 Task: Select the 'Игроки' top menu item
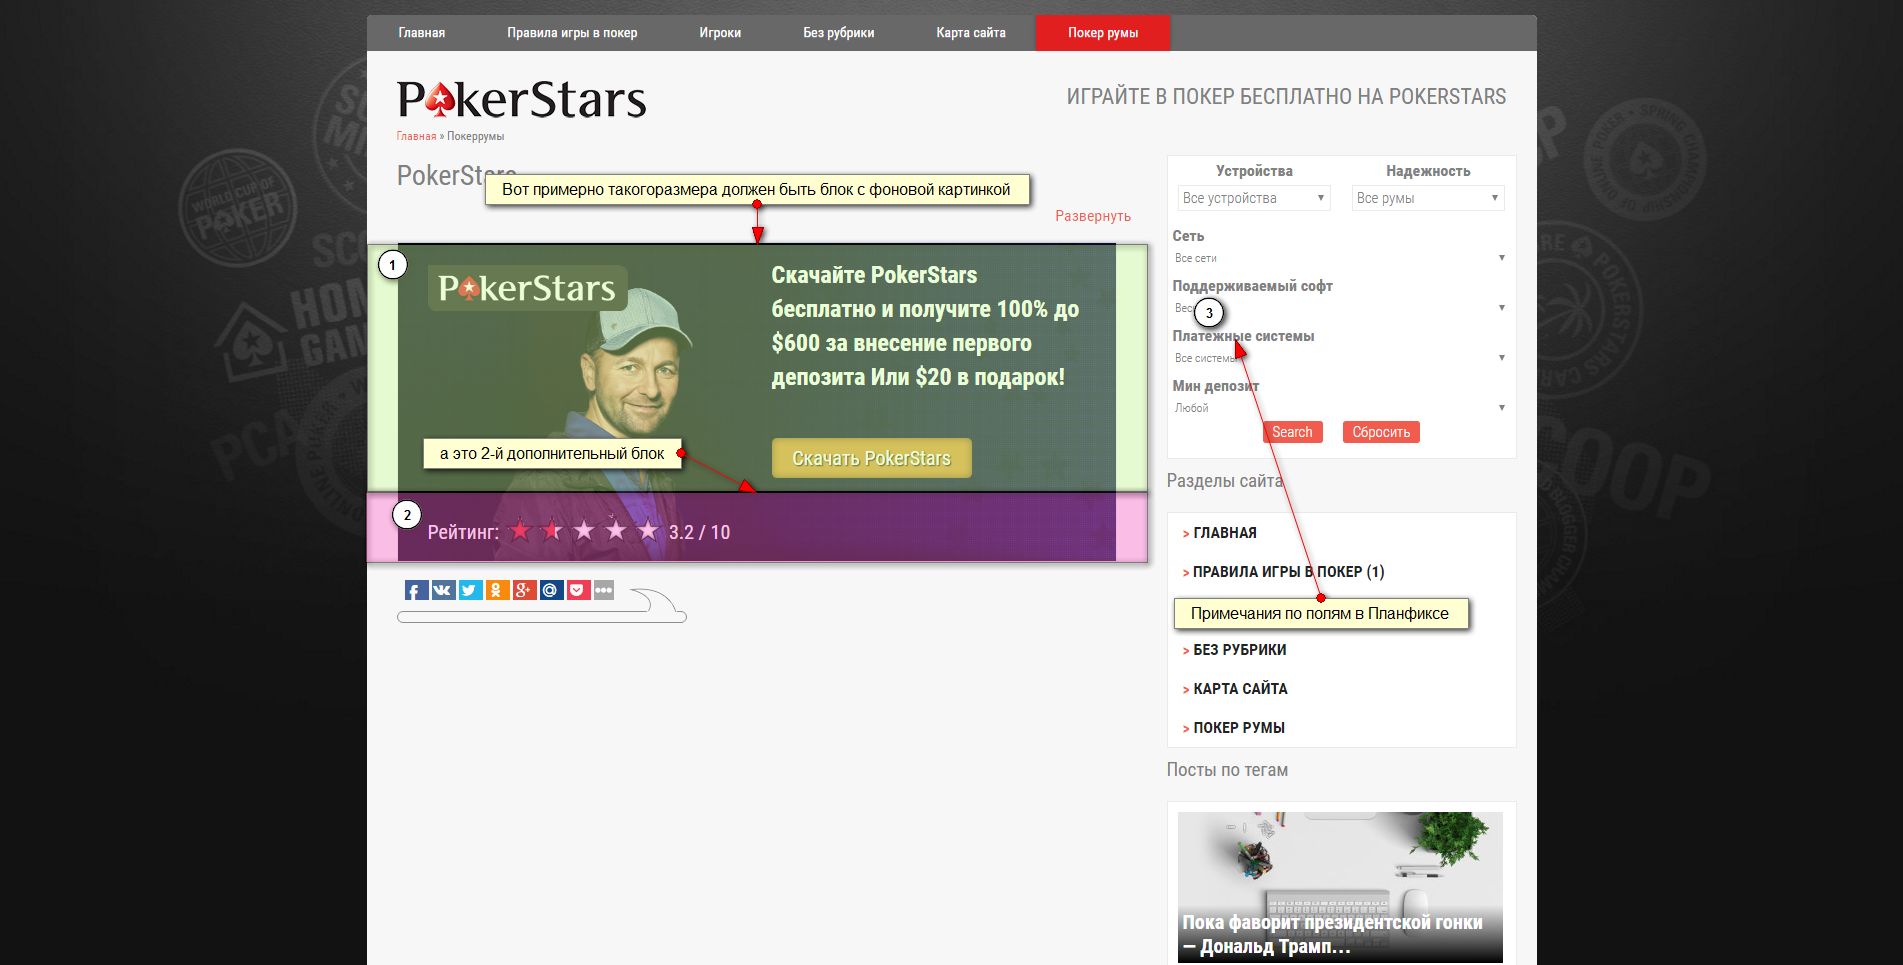(x=720, y=33)
